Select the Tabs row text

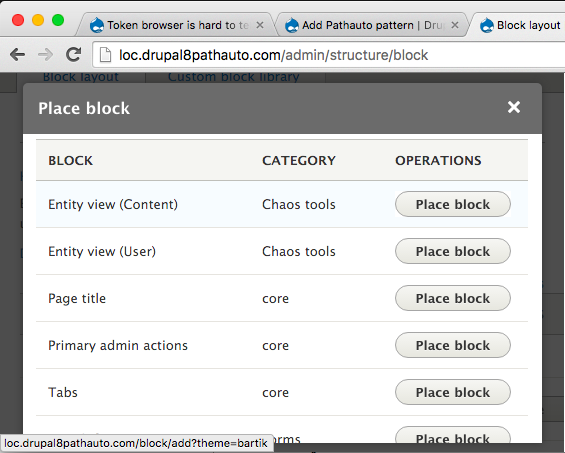(63, 392)
